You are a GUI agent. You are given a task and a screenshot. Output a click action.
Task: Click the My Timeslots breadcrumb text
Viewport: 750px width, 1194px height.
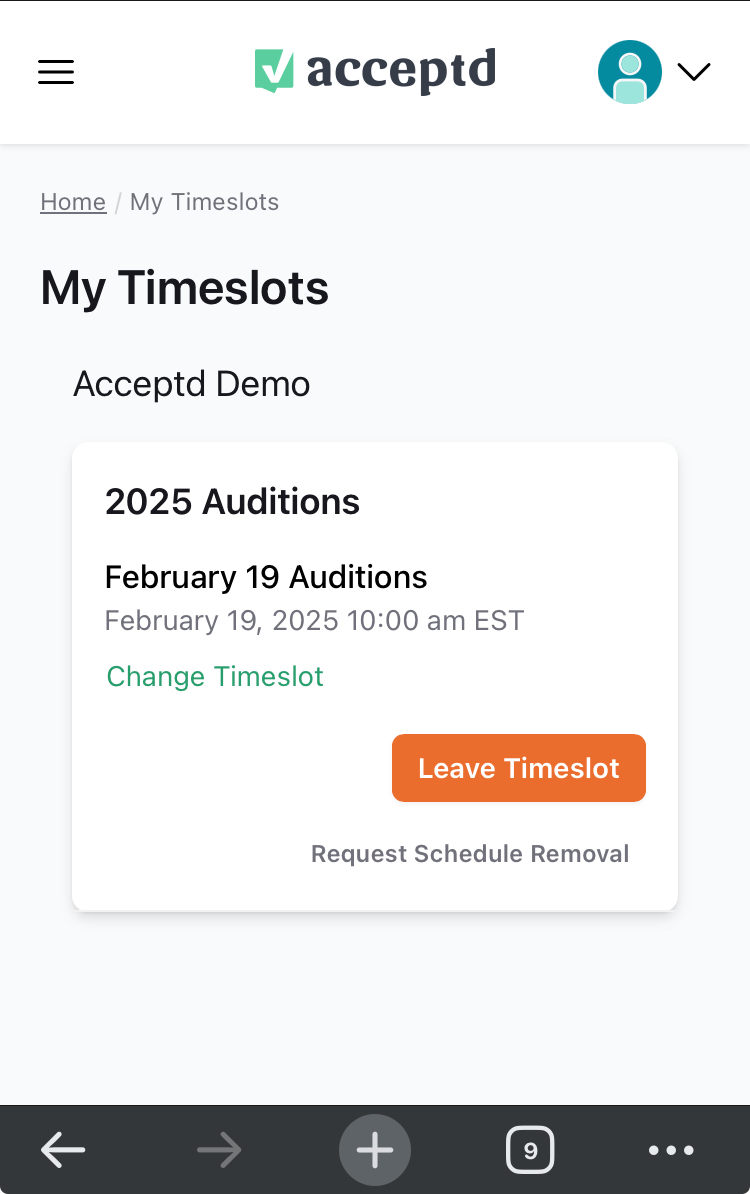204,202
